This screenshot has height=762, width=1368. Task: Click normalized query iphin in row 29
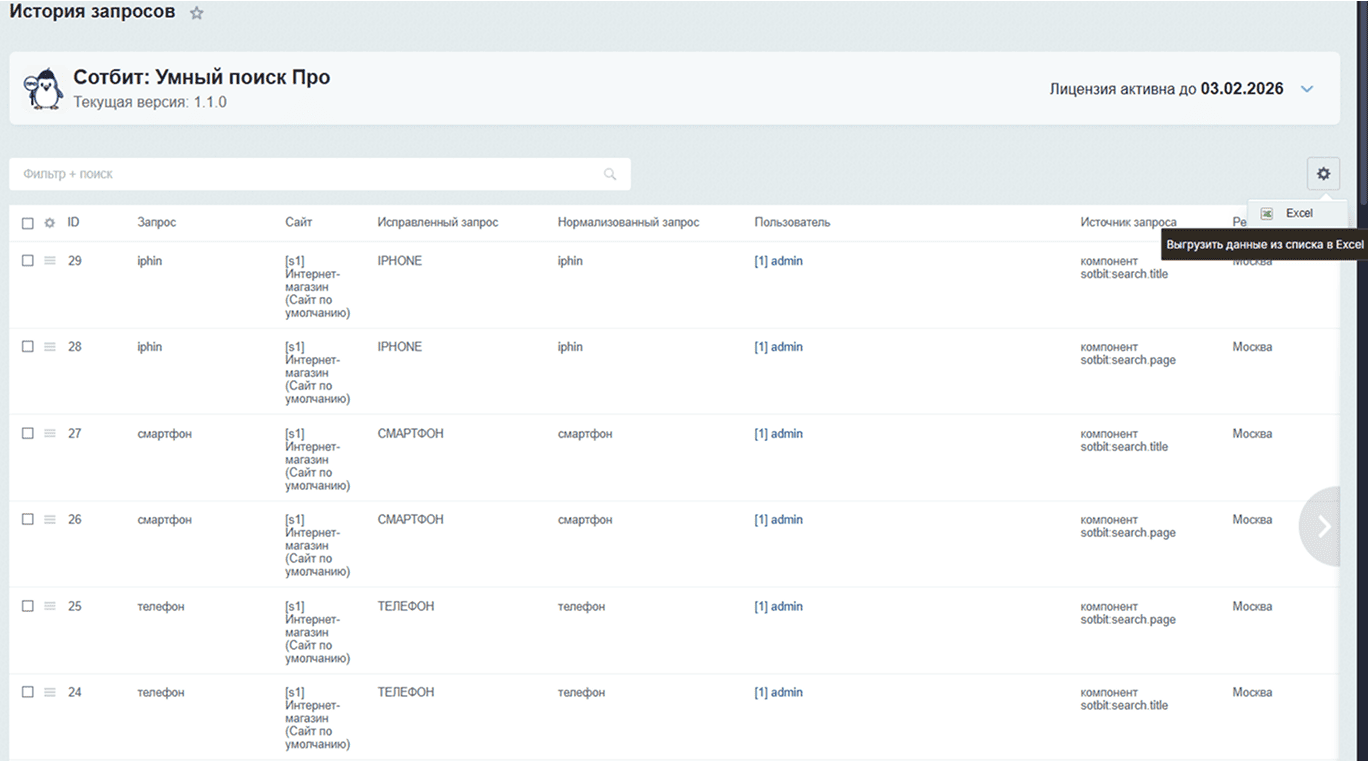pyautogui.click(x=570, y=261)
